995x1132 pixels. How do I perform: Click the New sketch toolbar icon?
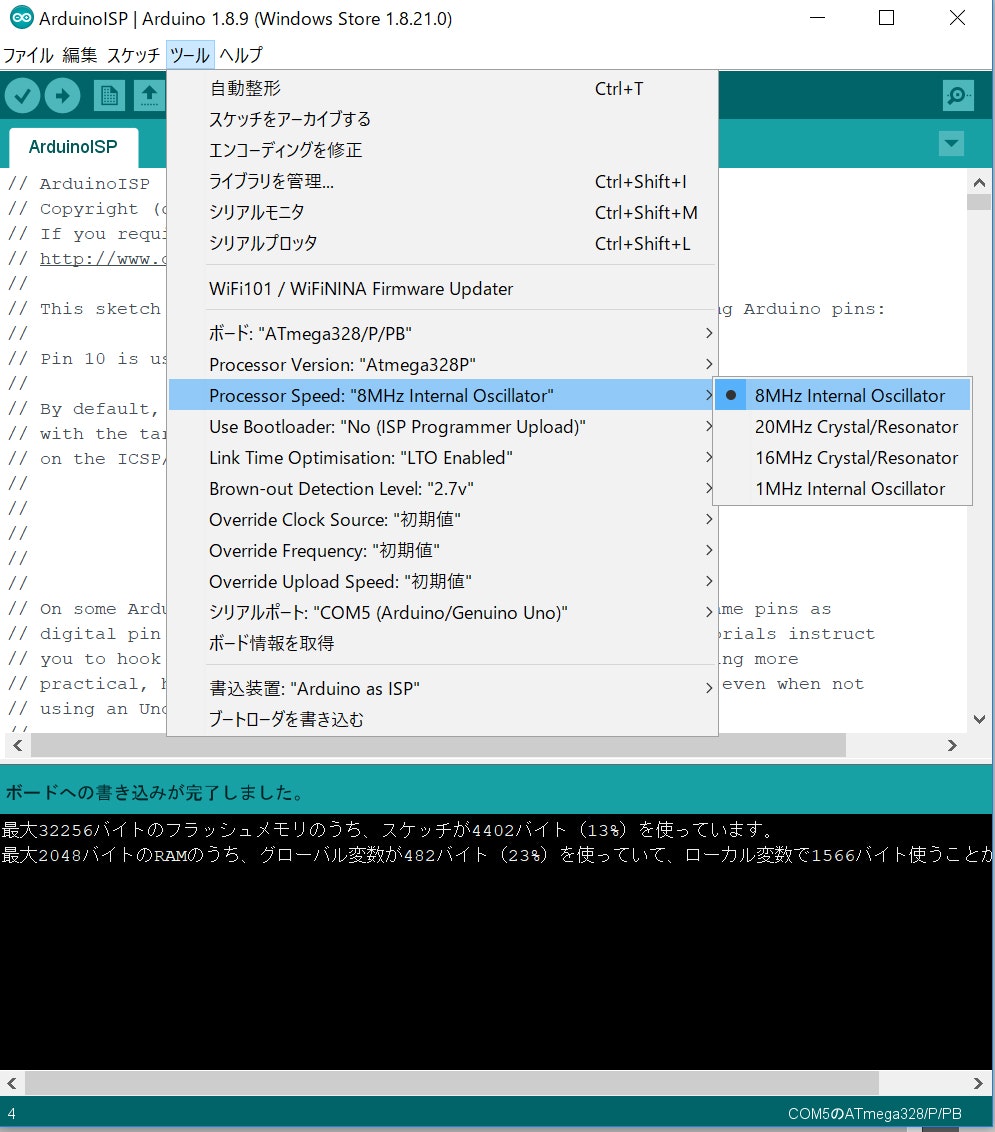pyautogui.click(x=109, y=95)
